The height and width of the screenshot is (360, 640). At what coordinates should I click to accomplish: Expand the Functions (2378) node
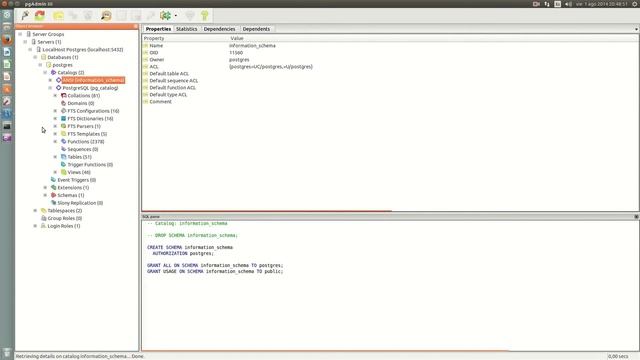(x=56, y=142)
